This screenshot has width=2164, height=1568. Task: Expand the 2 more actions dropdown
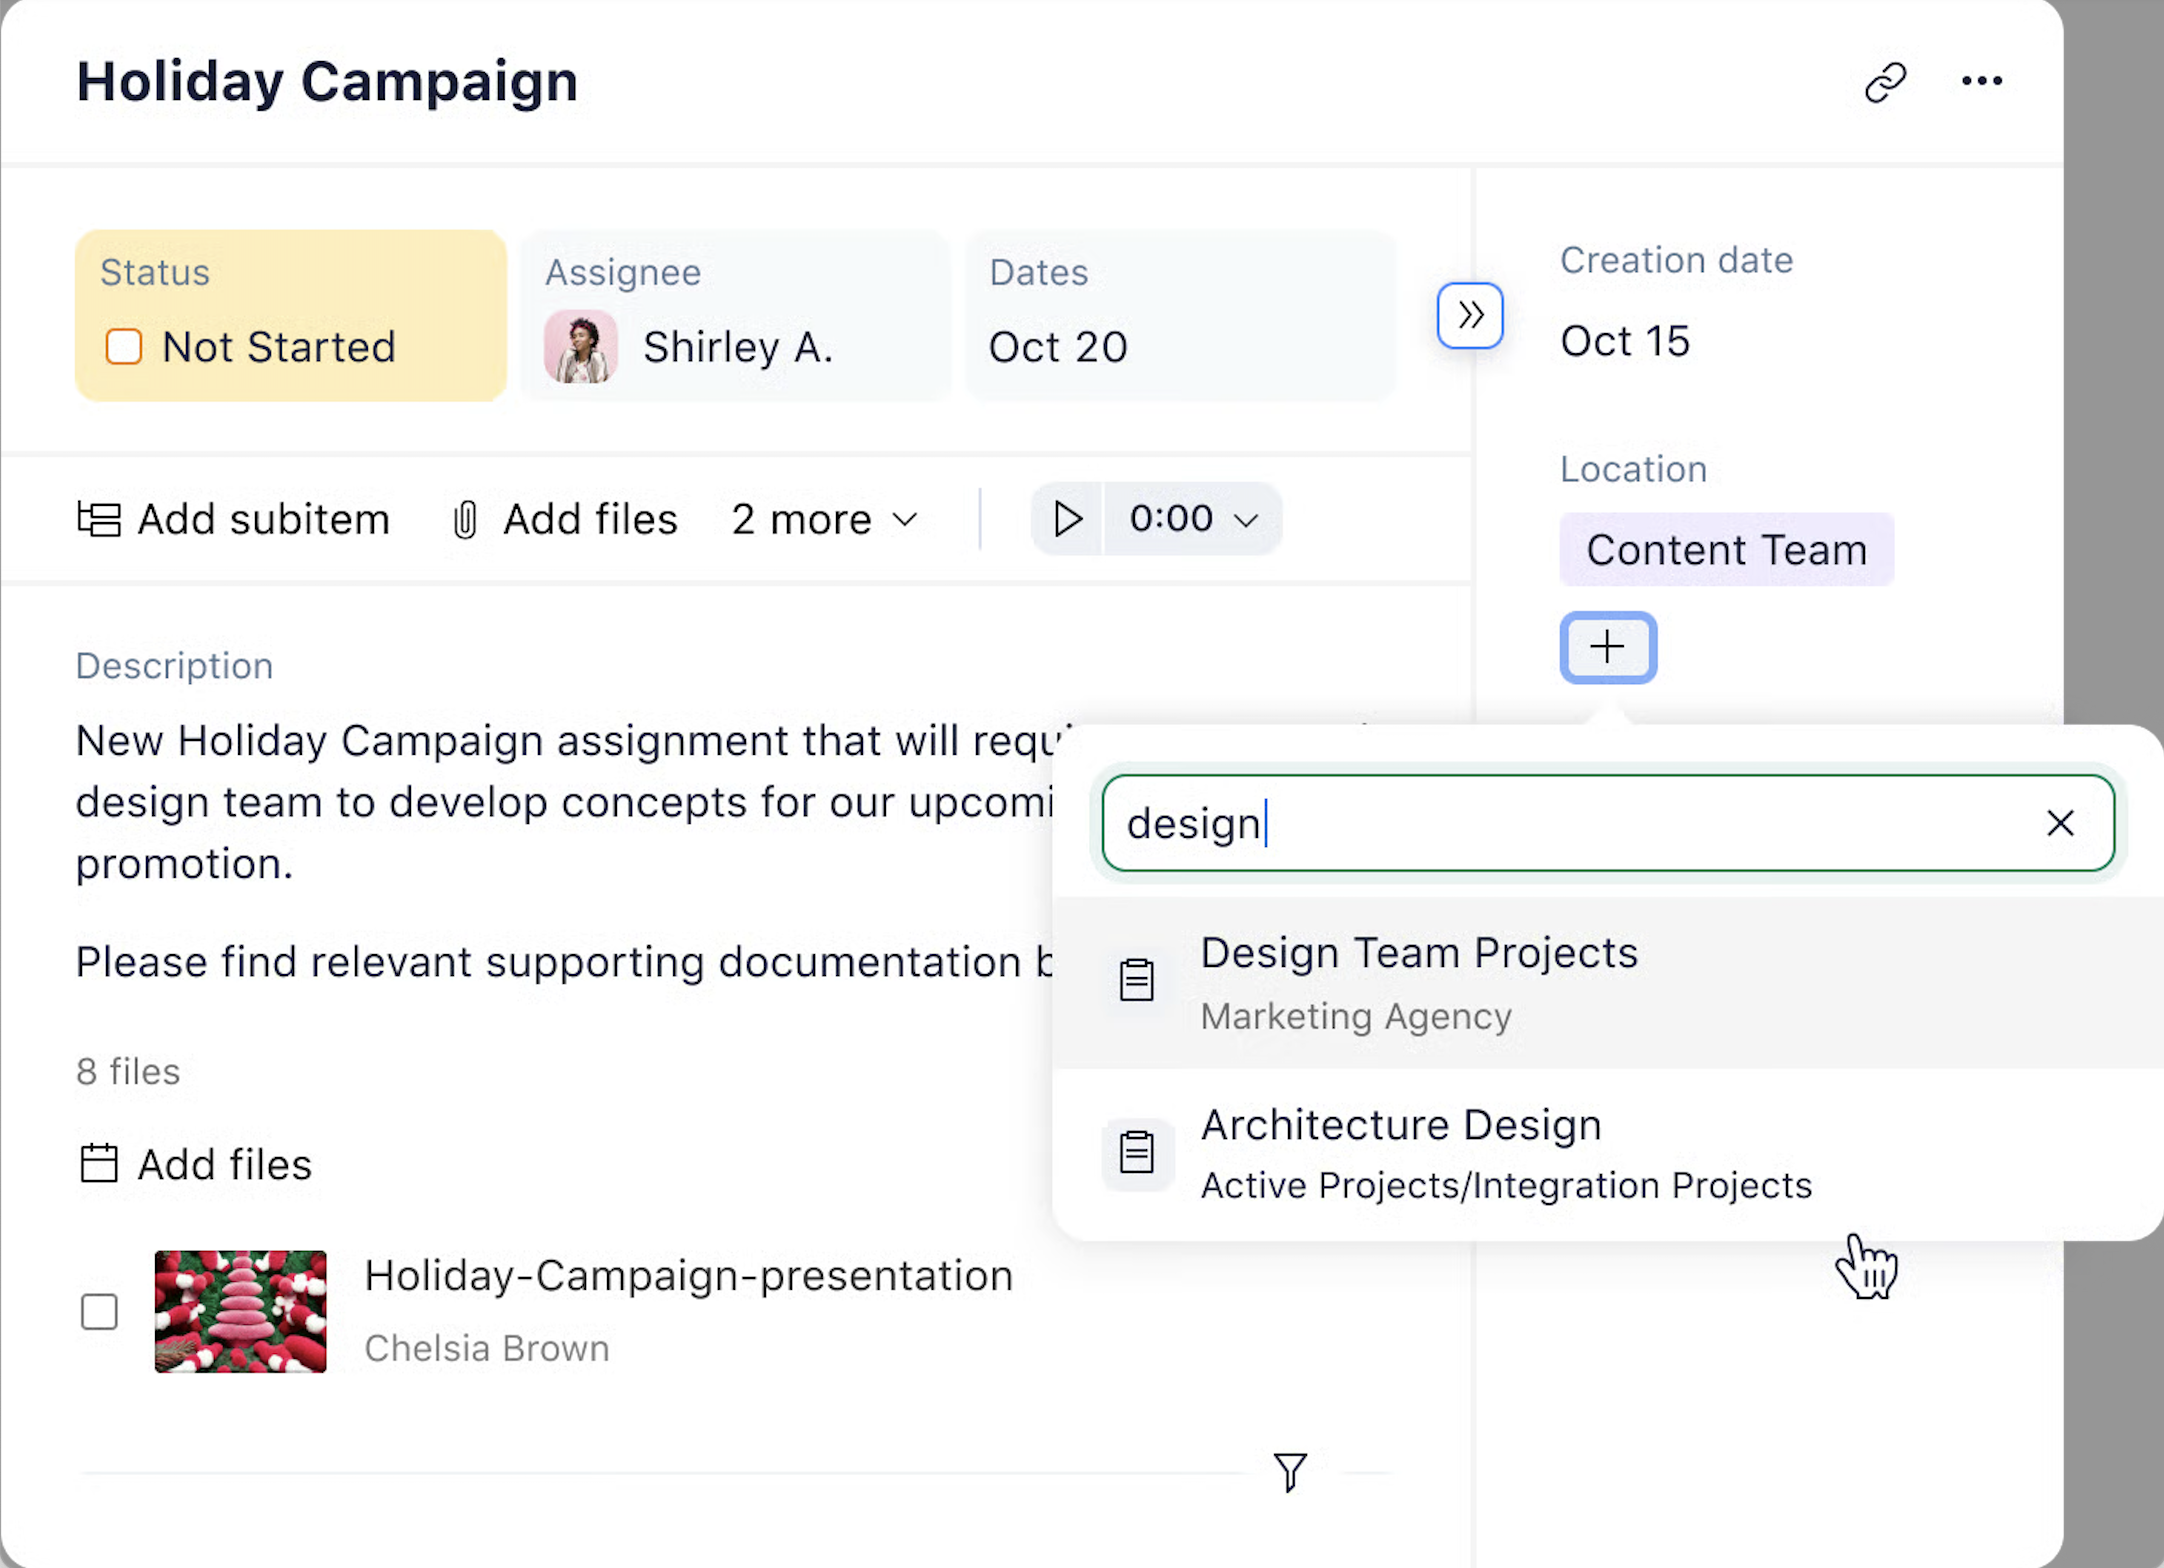click(x=825, y=519)
